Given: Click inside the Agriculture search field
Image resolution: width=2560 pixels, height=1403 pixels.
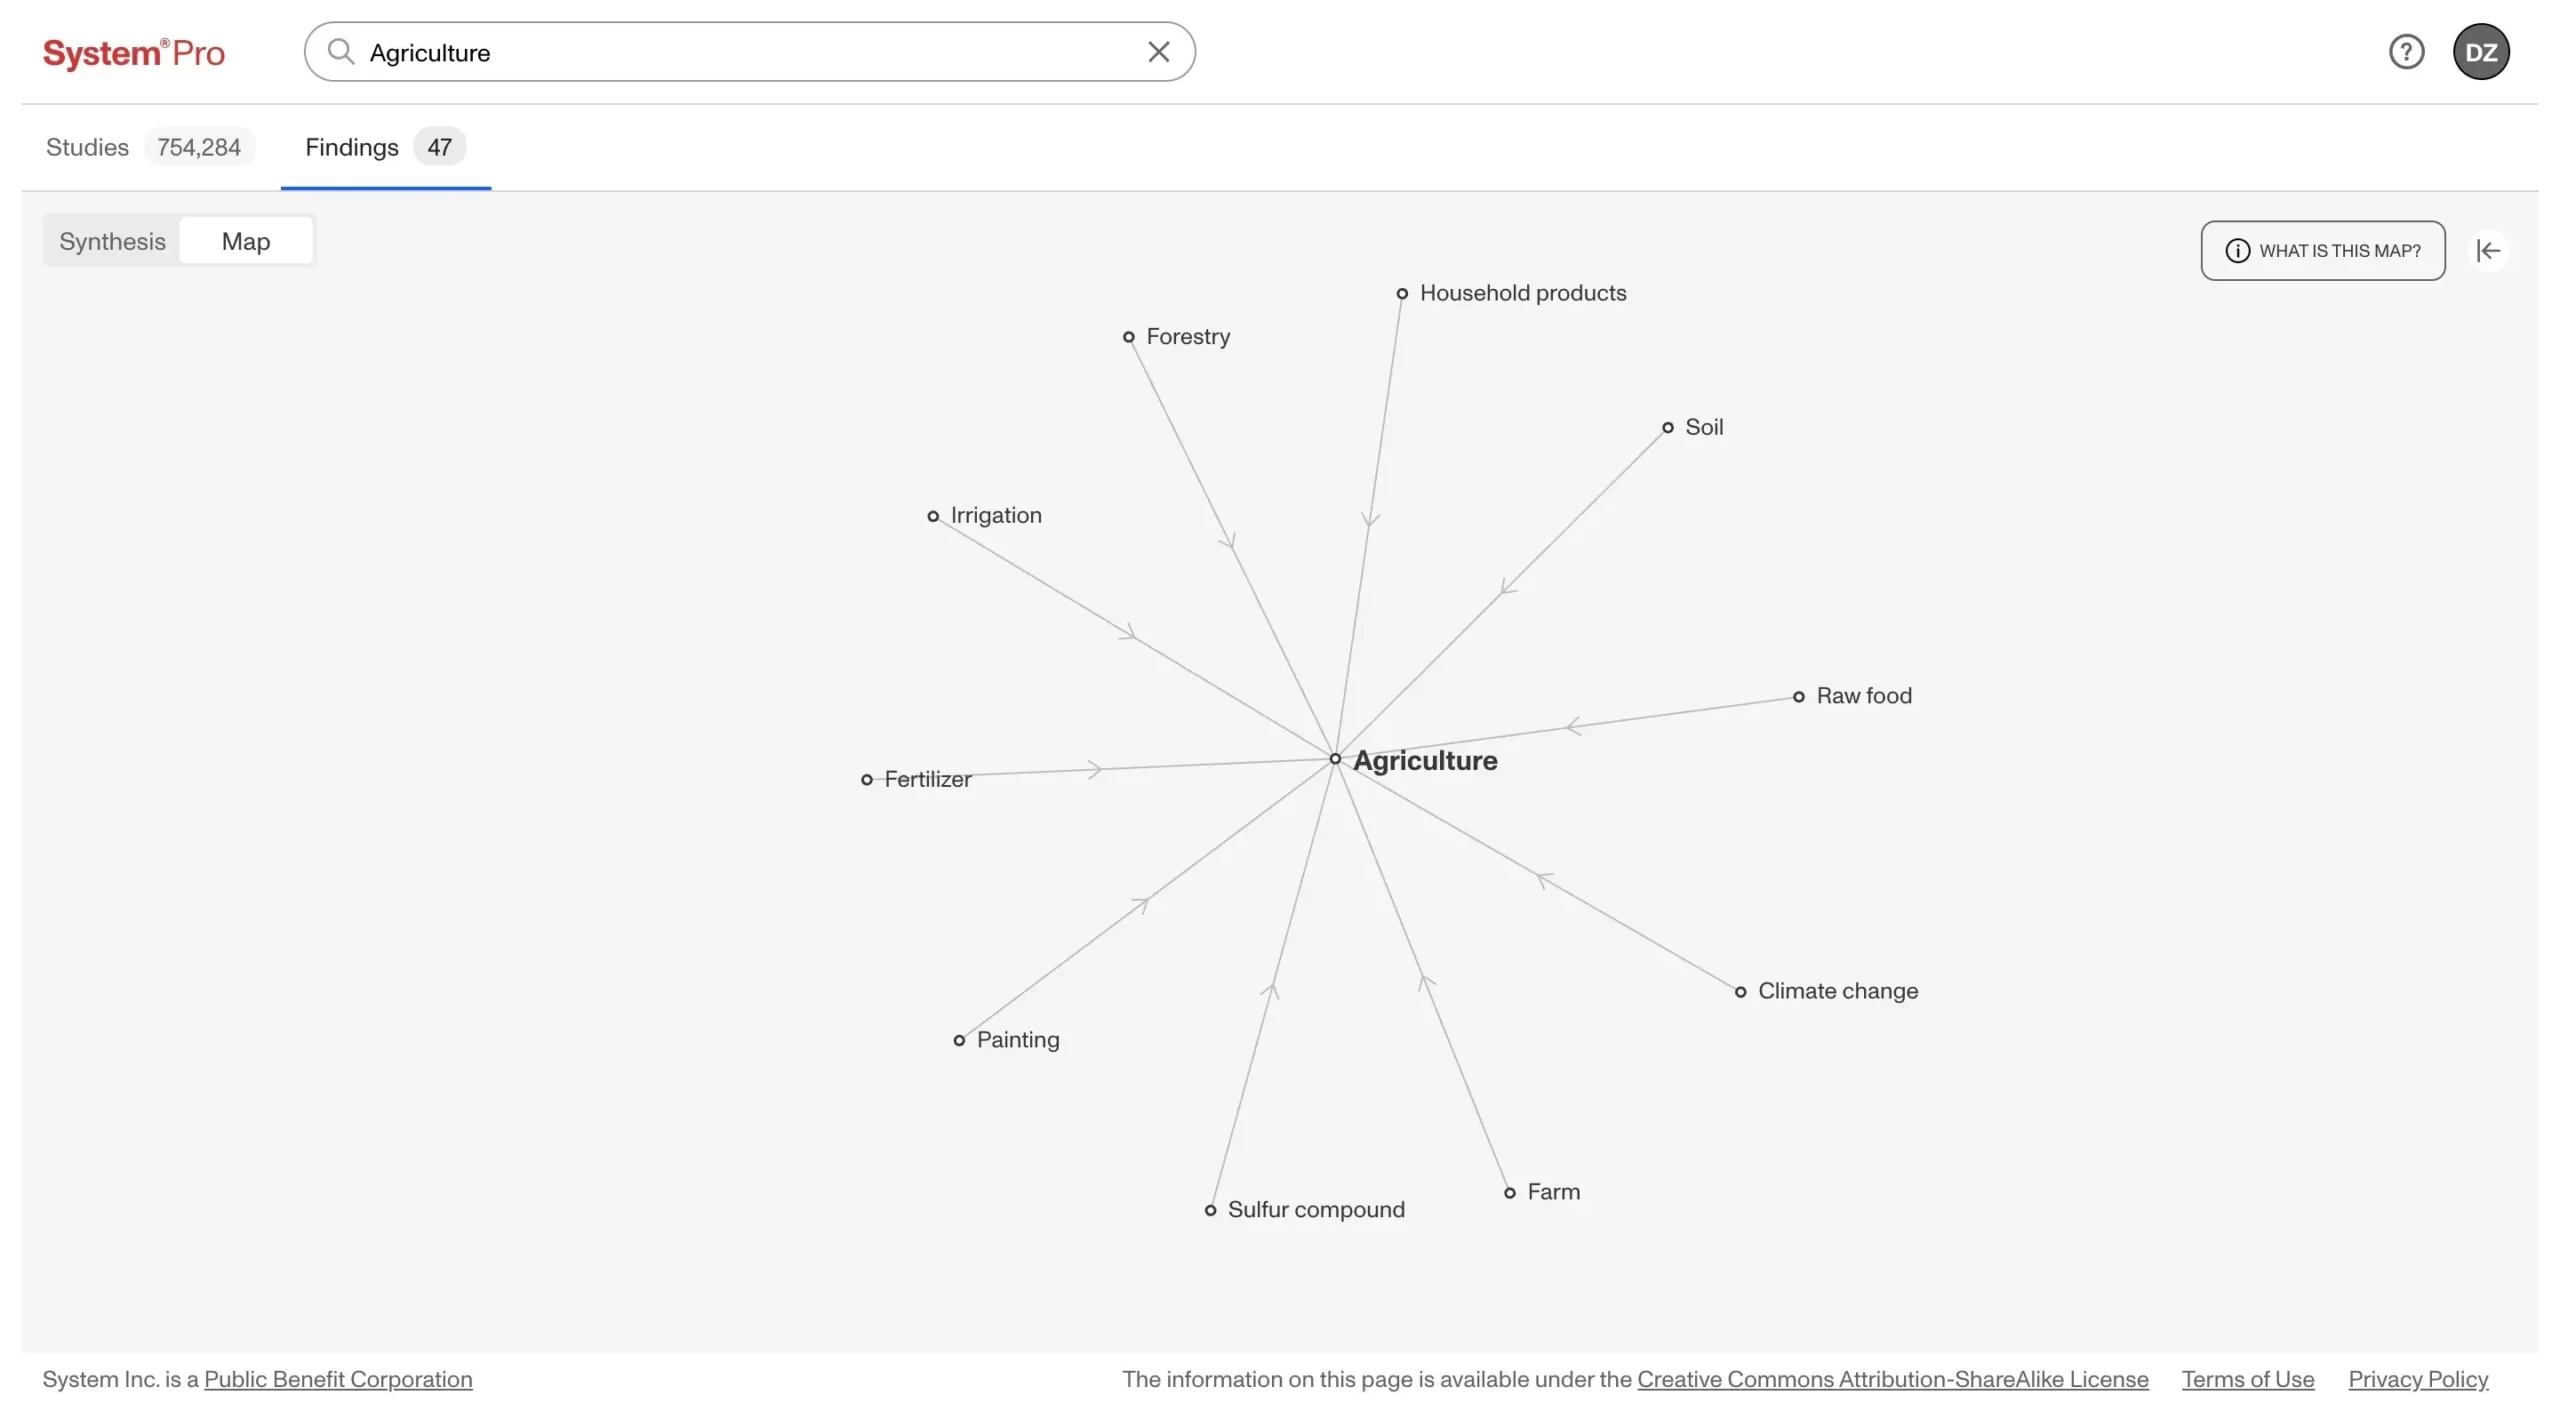Looking at the screenshot, I should coord(700,52).
